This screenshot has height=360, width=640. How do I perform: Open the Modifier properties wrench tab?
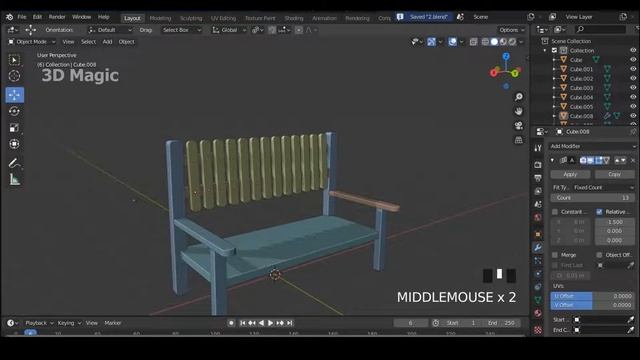(x=538, y=247)
